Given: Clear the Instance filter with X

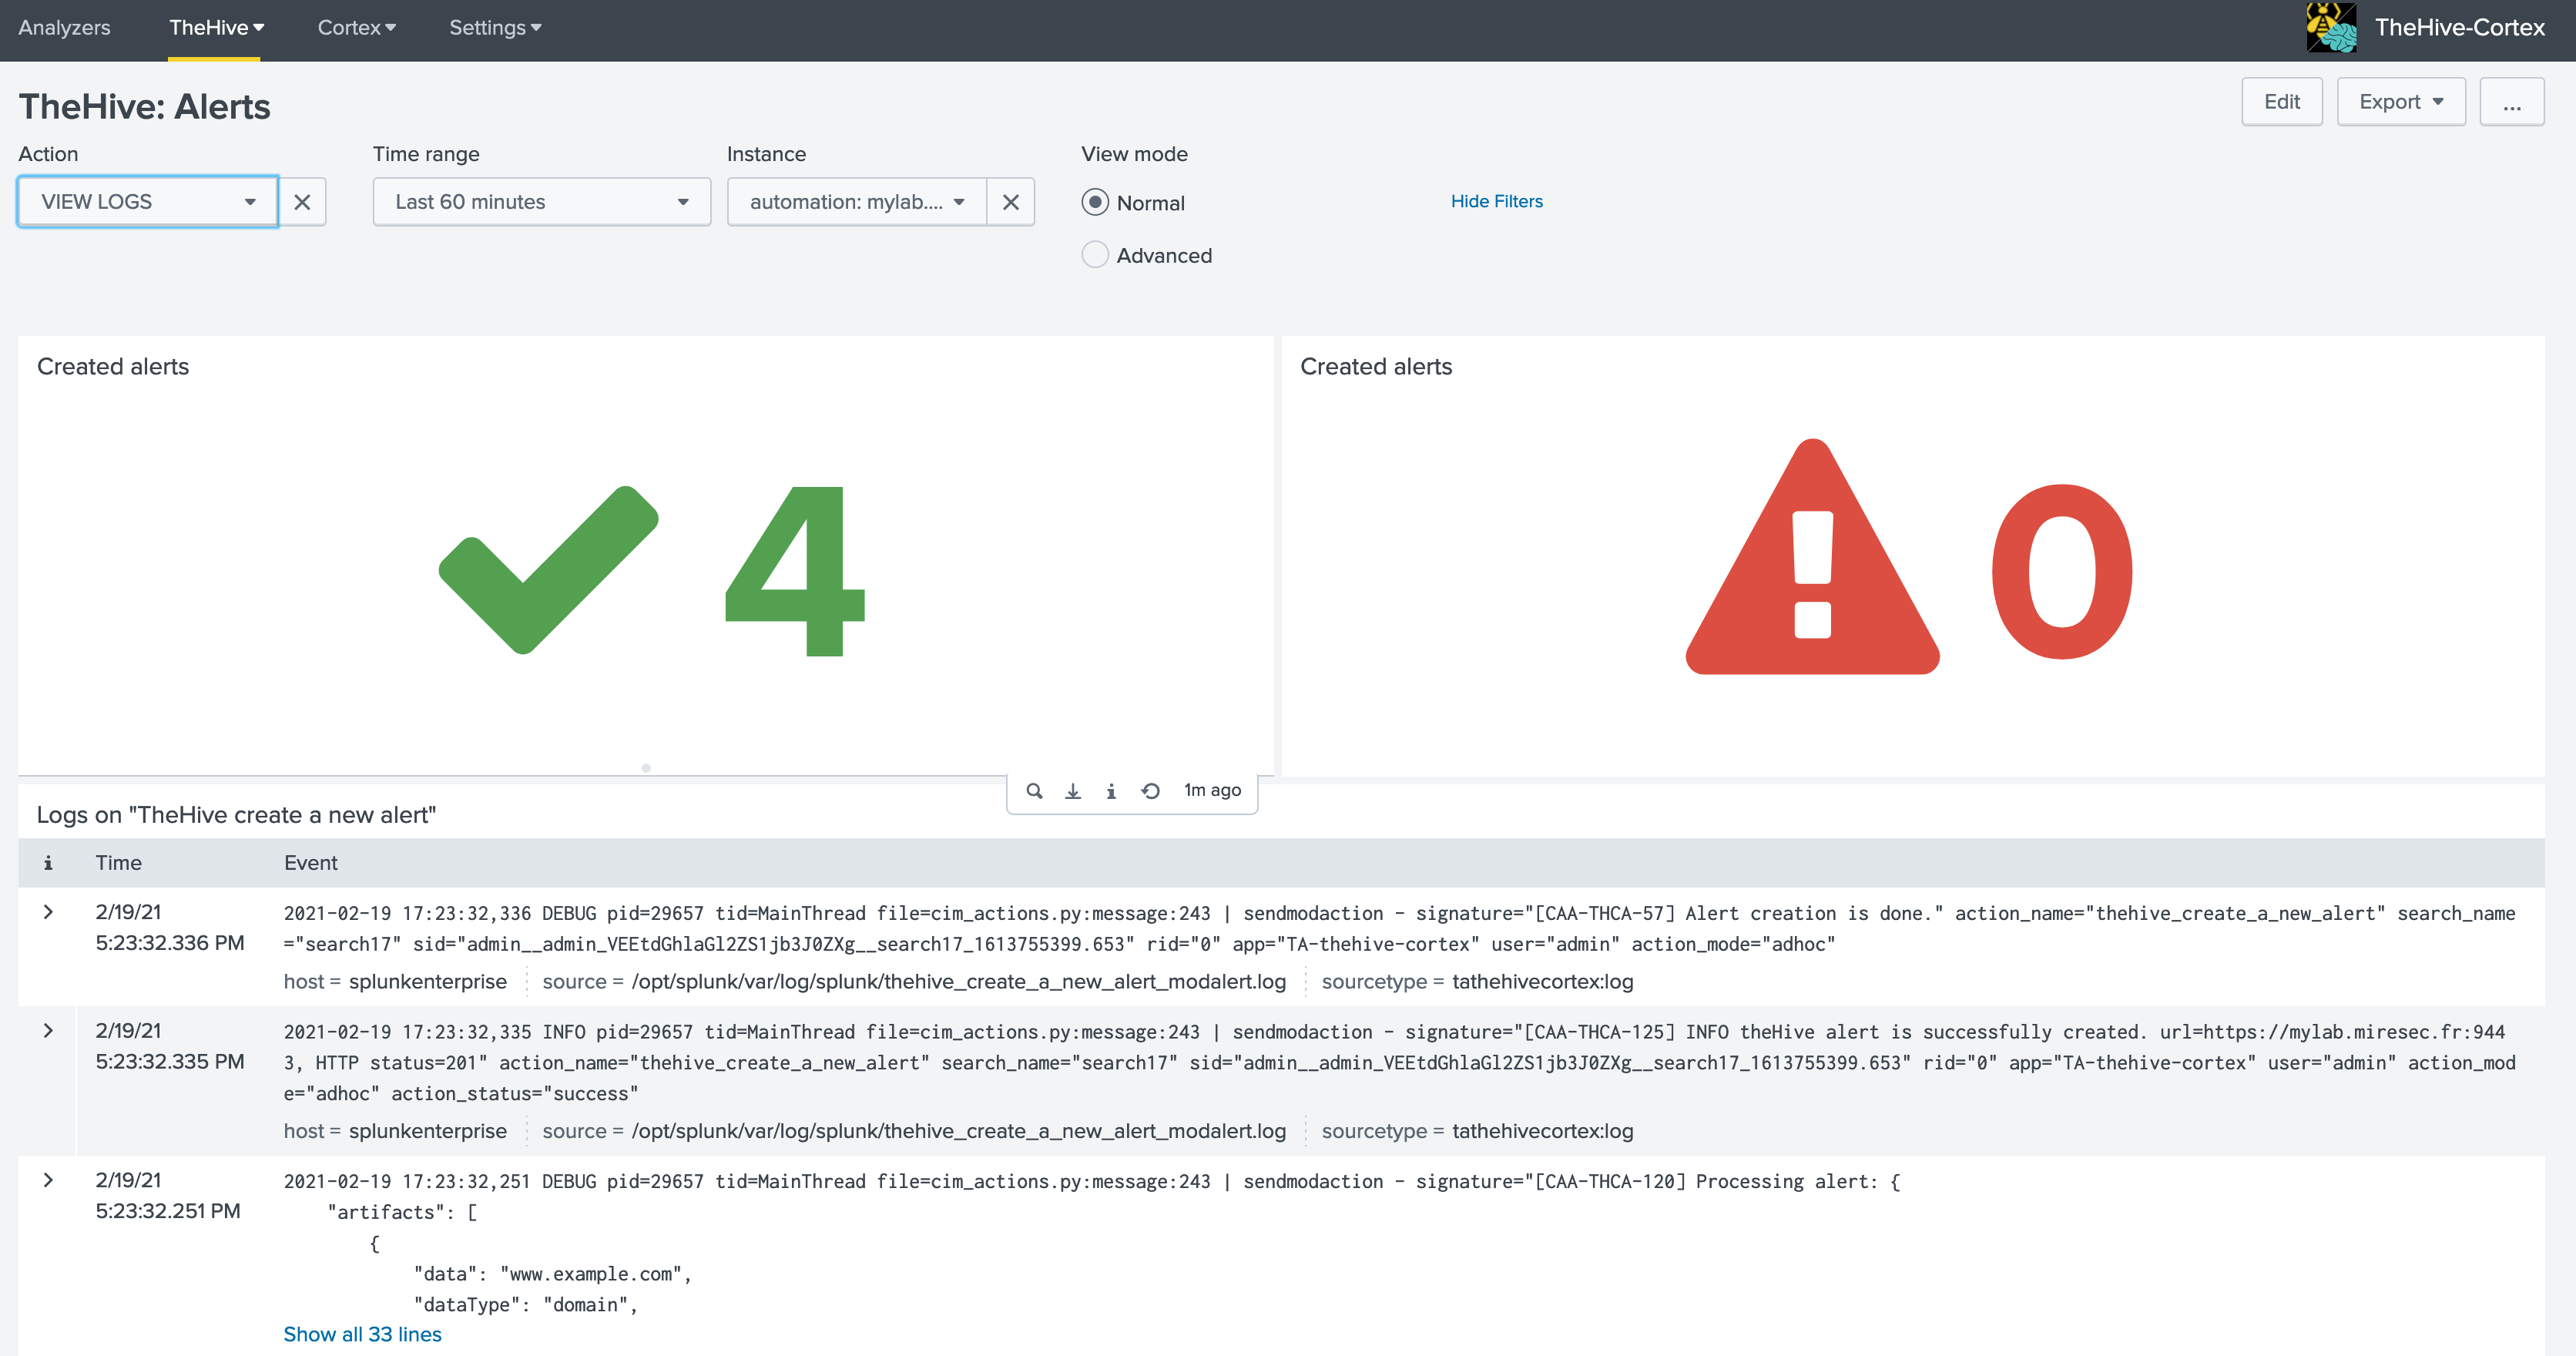Looking at the screenshot, I should pyautogui.click(x=1010, y=202).
